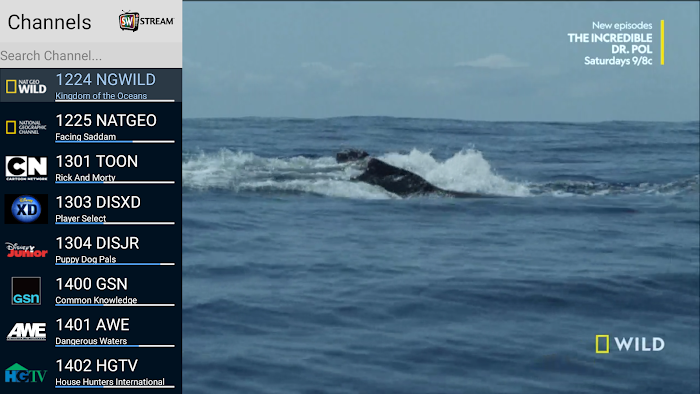Select channel 1401 AWE

(x=91, y=332)
